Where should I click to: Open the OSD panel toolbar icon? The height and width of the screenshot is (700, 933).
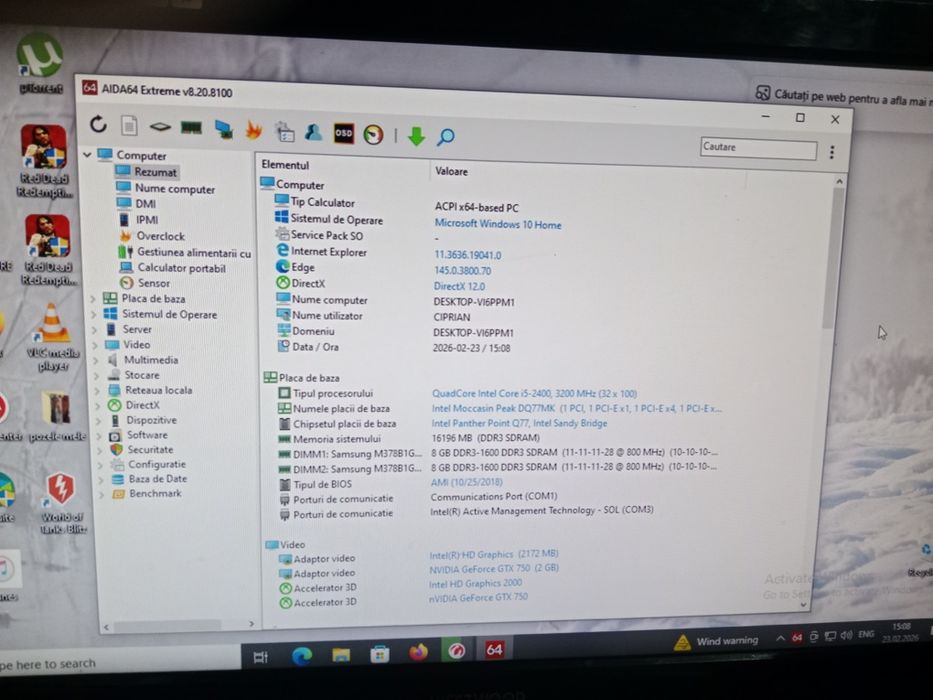[x=343, y=133]
